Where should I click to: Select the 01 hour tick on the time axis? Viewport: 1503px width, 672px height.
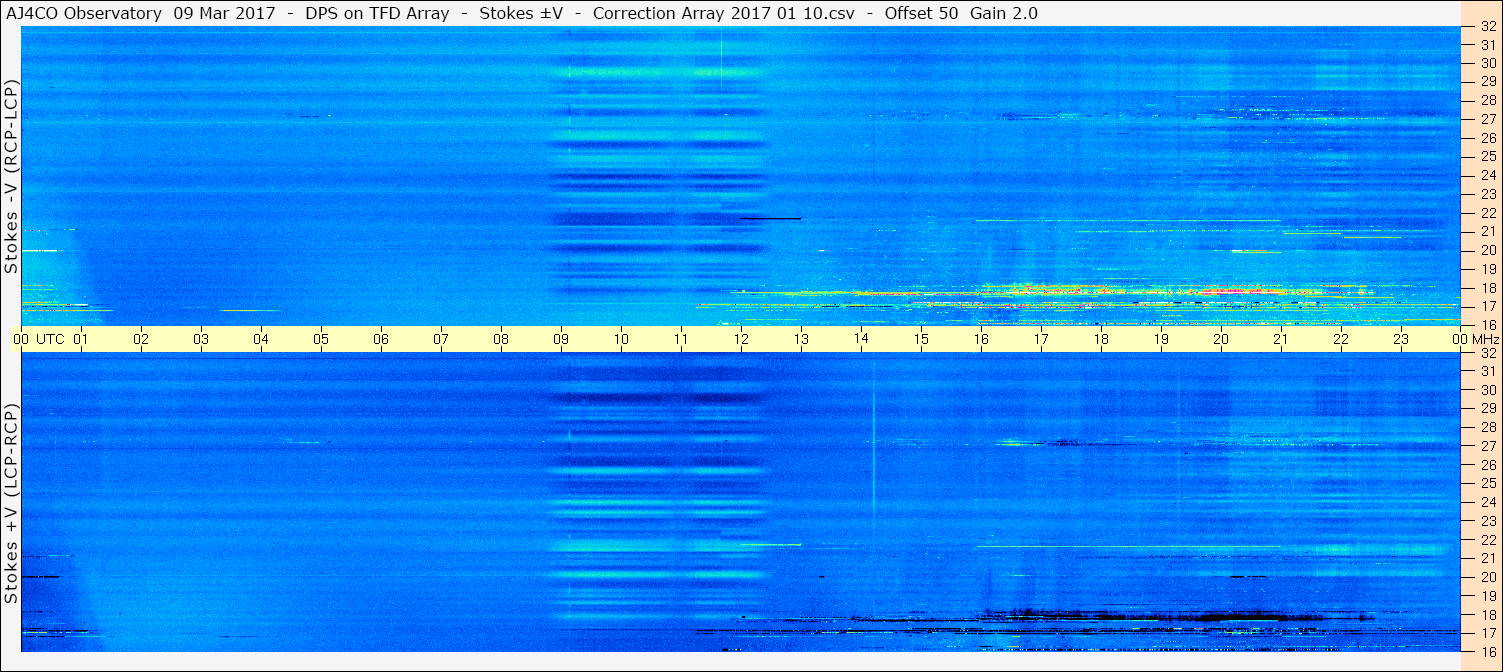click(81, 340)
